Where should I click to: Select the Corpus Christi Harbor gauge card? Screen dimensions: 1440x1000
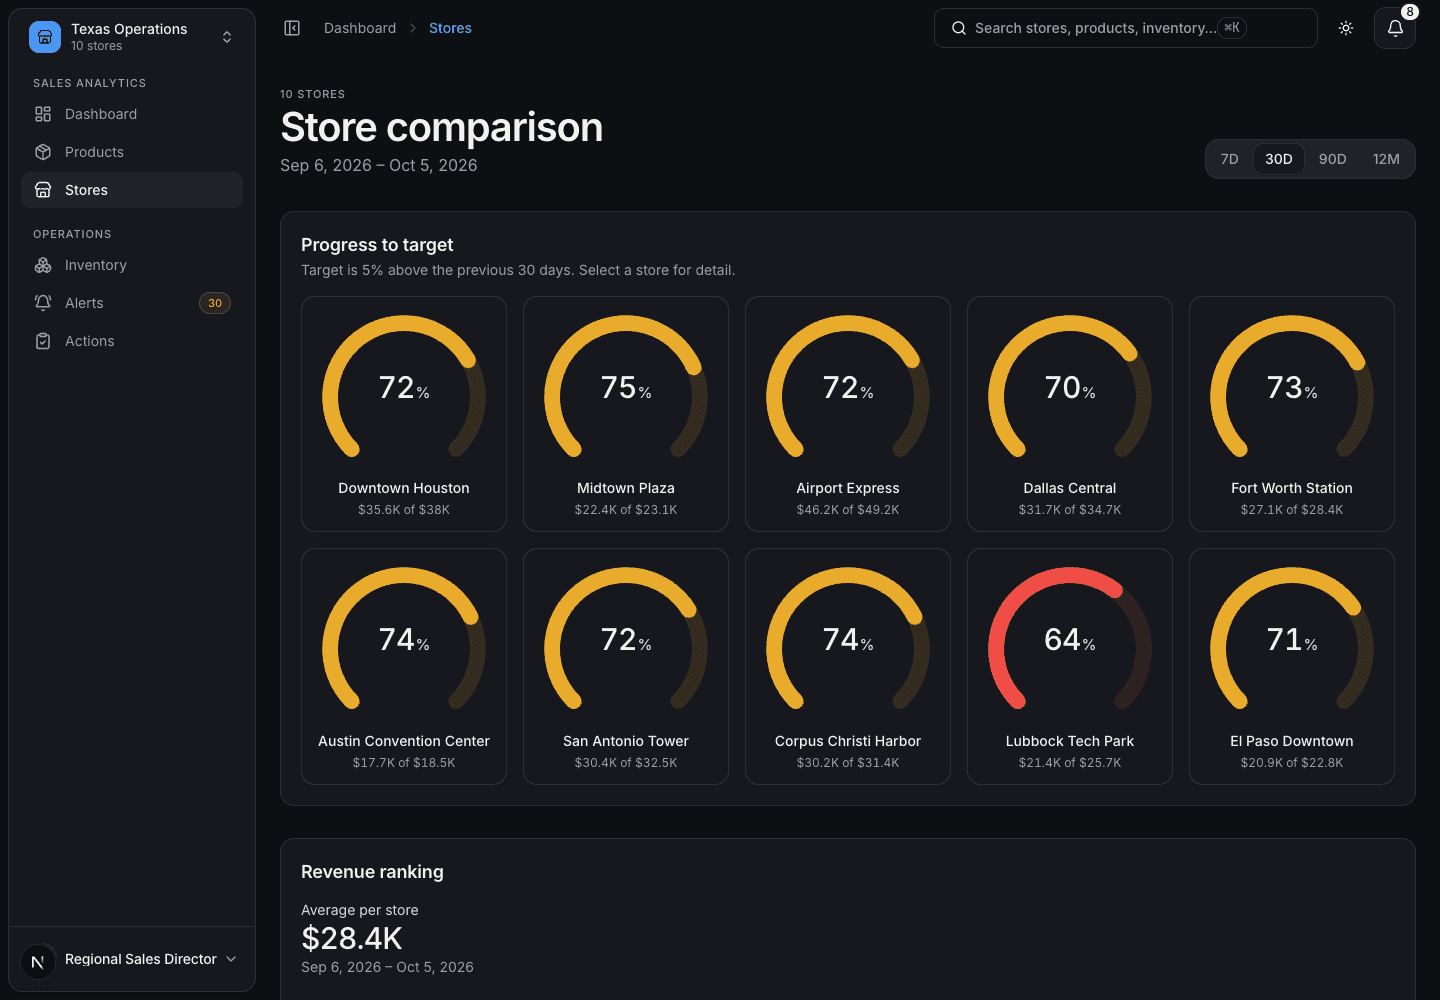coord(848,666)
